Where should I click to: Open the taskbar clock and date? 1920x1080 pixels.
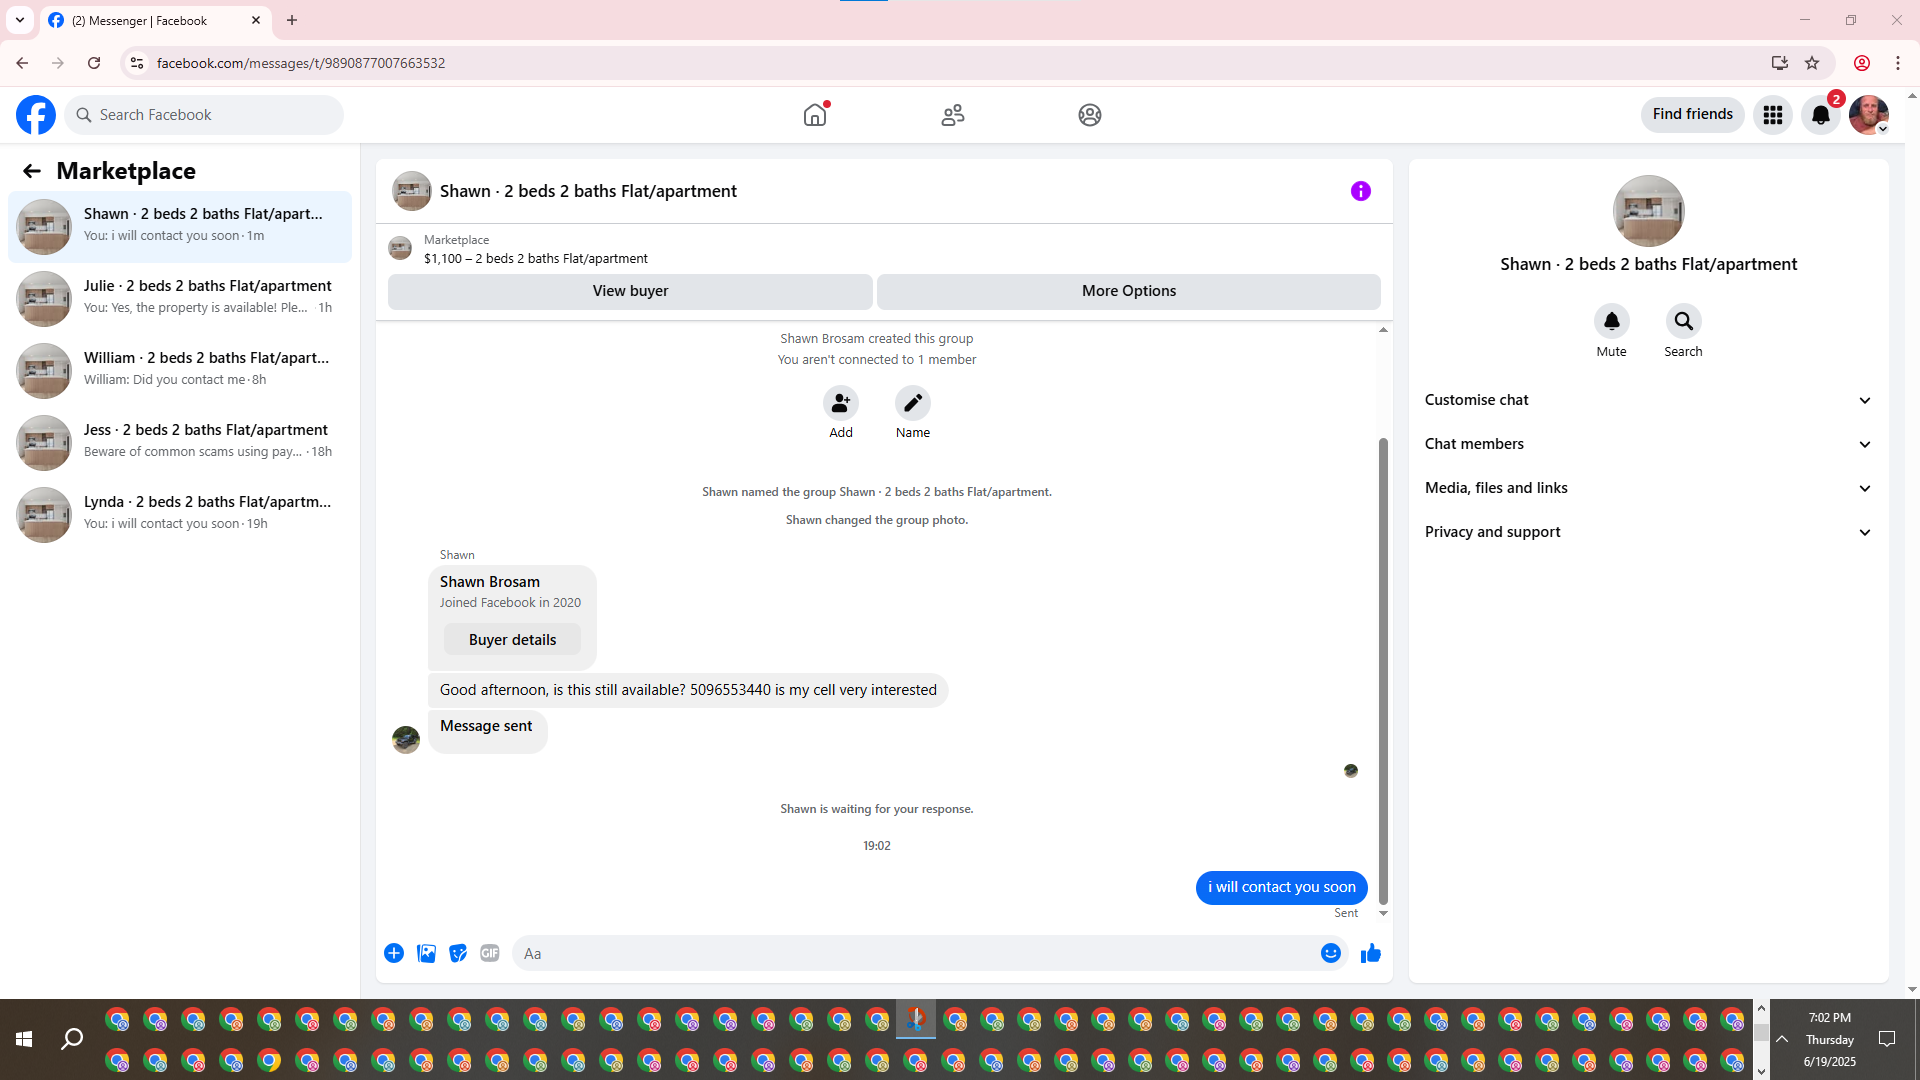[x=1830, y=1040]
